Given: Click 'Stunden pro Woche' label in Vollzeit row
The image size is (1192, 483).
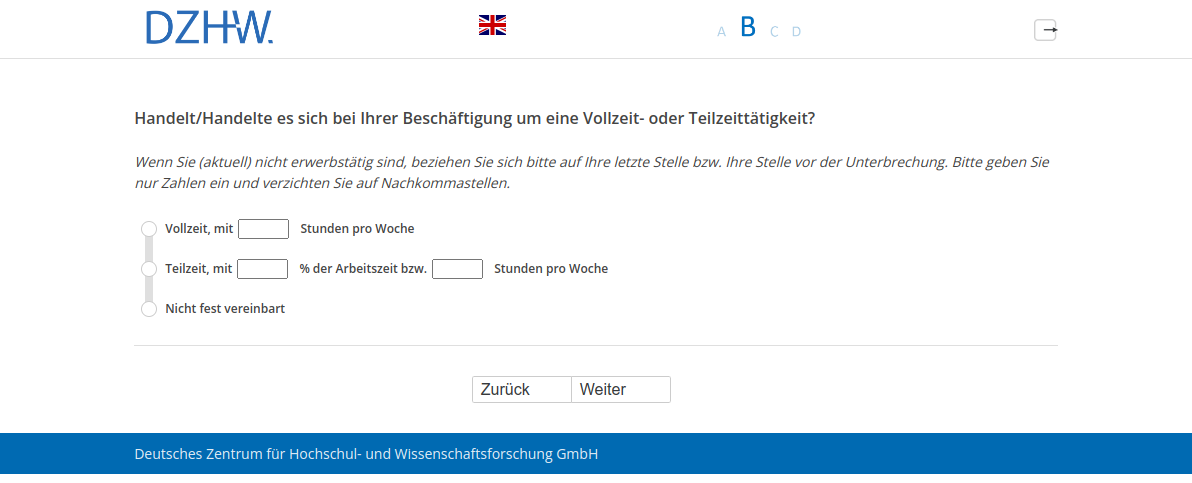Looking at the screenshot, I should 357,229.
